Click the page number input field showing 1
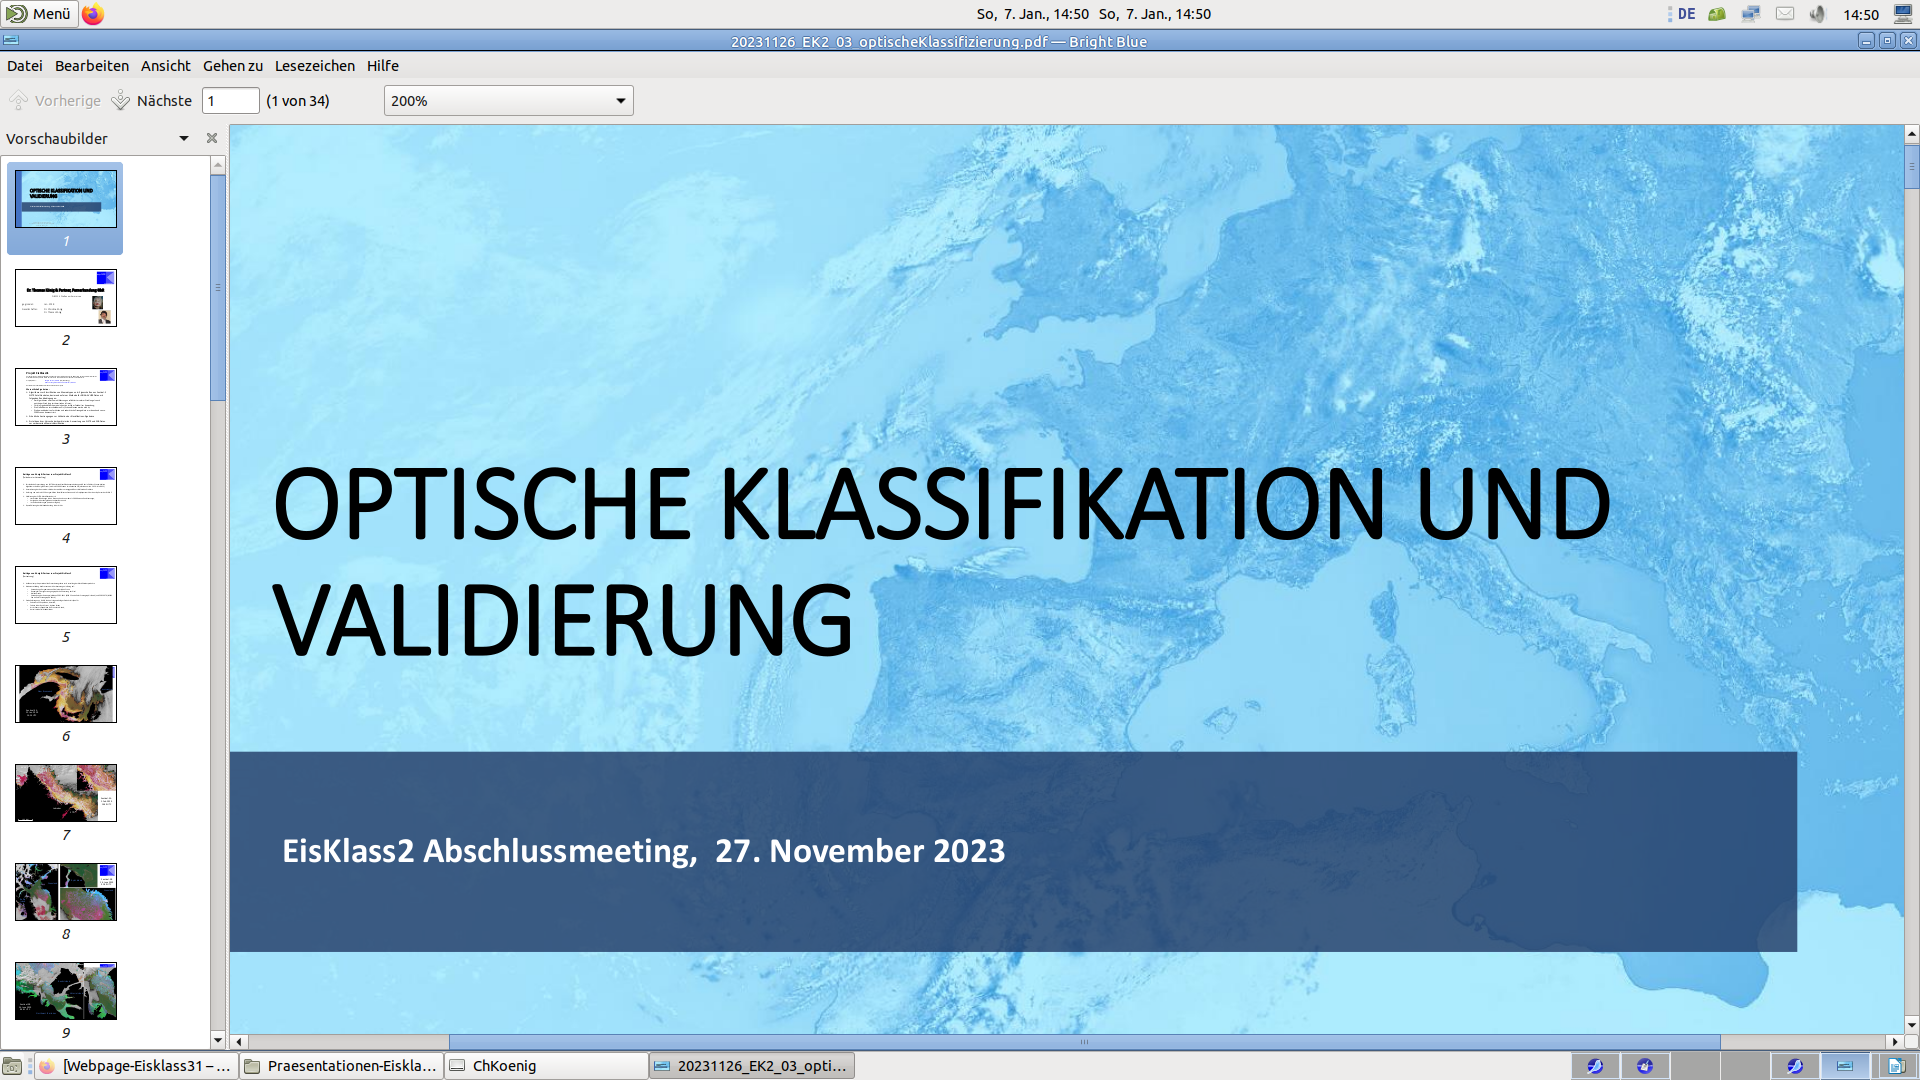 click(230, 100)
